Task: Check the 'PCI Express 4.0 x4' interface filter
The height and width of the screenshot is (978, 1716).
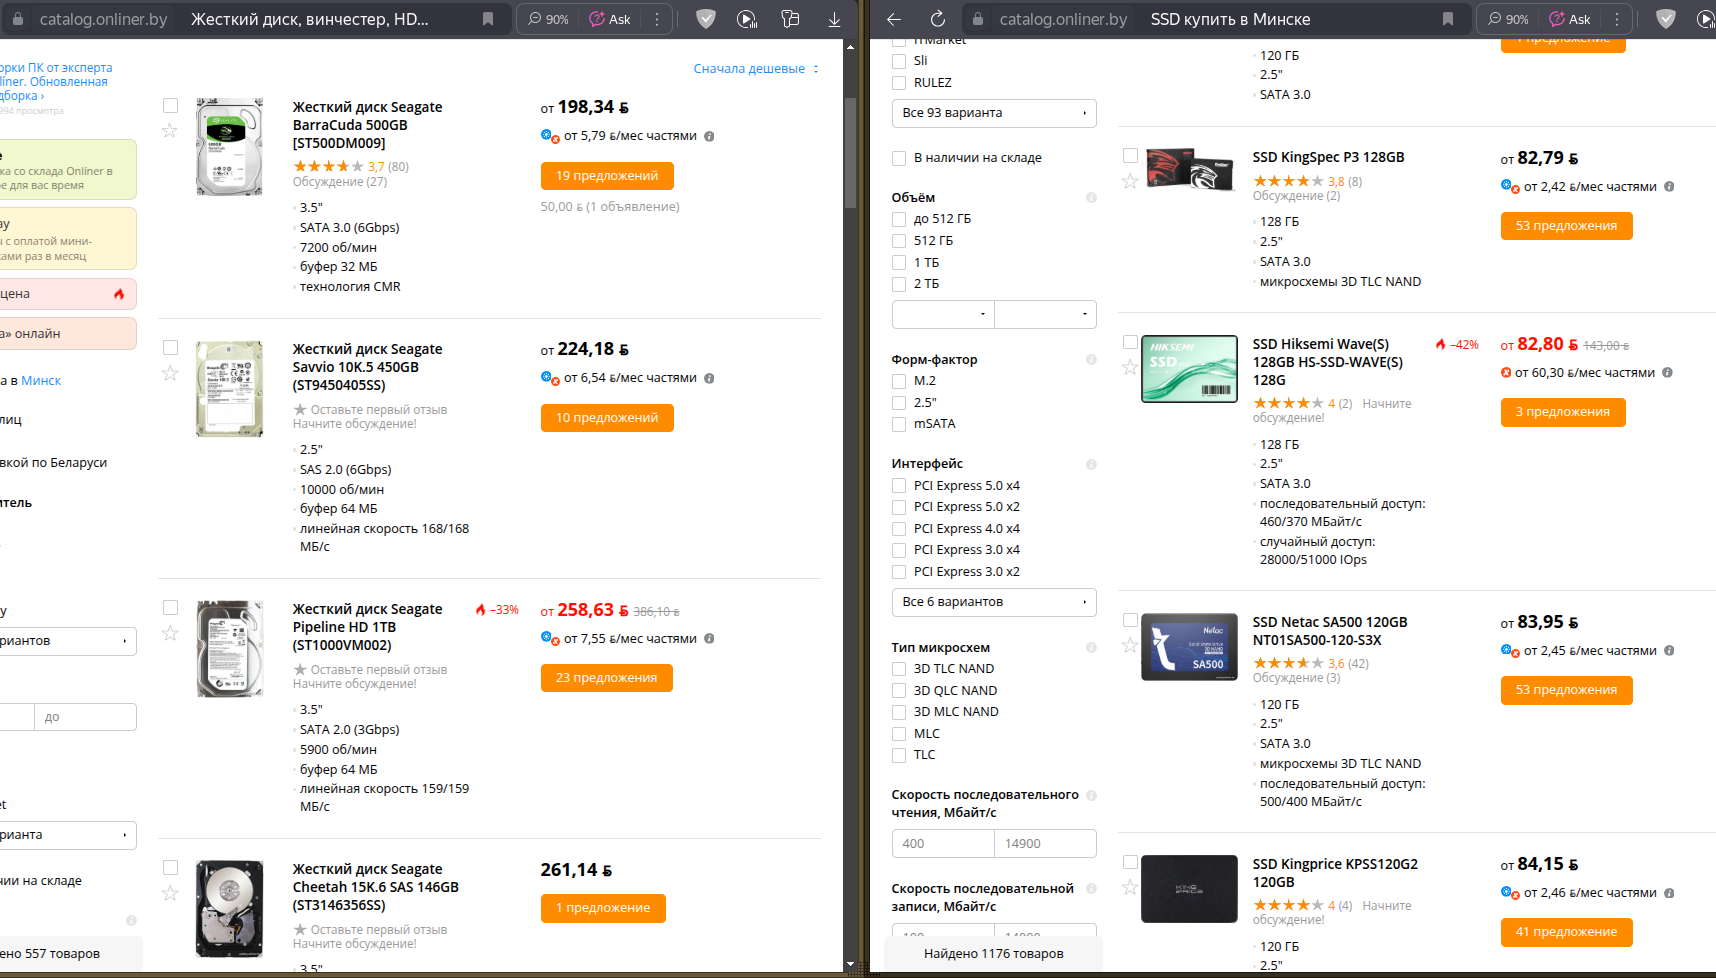Action: pyautogui.click(x=899, y=529)
